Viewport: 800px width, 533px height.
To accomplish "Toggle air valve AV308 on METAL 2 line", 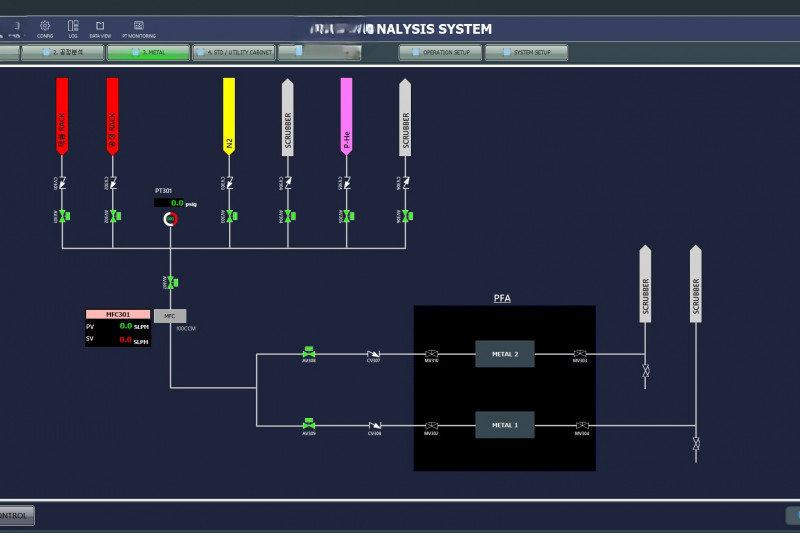I will tap(309, 353).
